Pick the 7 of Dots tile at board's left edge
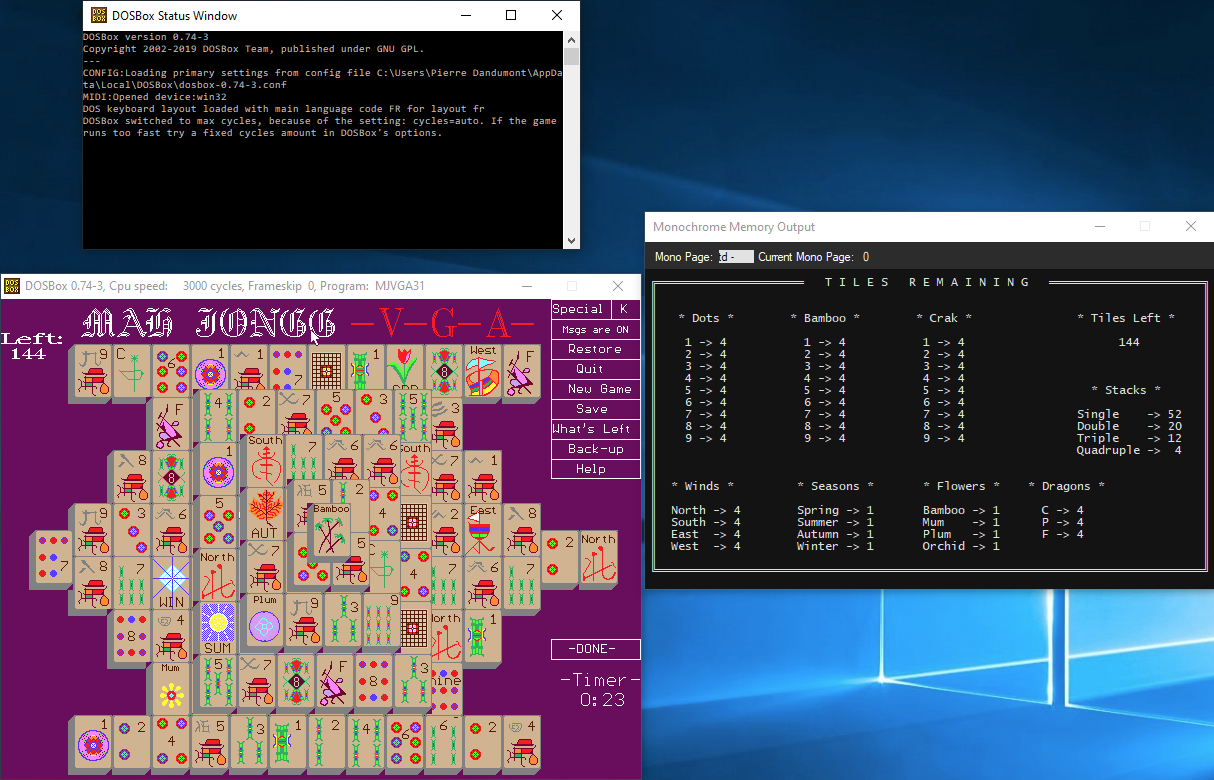This screenshot has height=780, width=1214. point(55,558)
